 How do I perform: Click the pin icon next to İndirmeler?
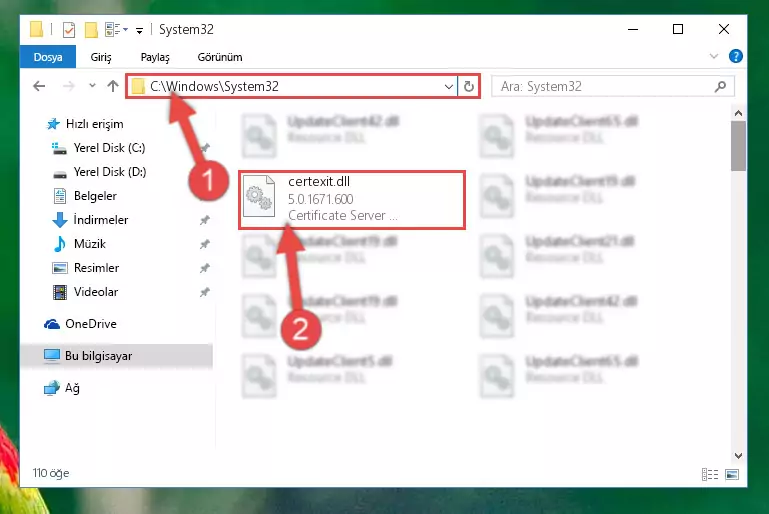point(205,220)
